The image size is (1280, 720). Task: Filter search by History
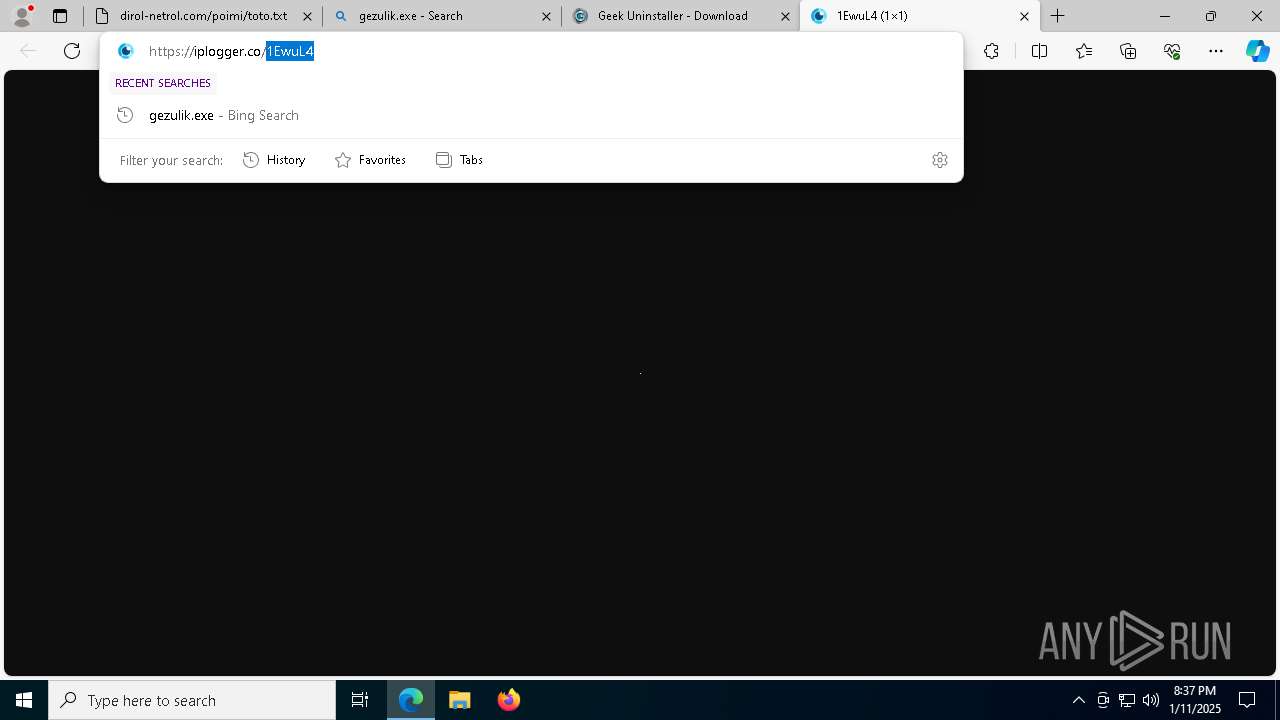click(274, 160)
